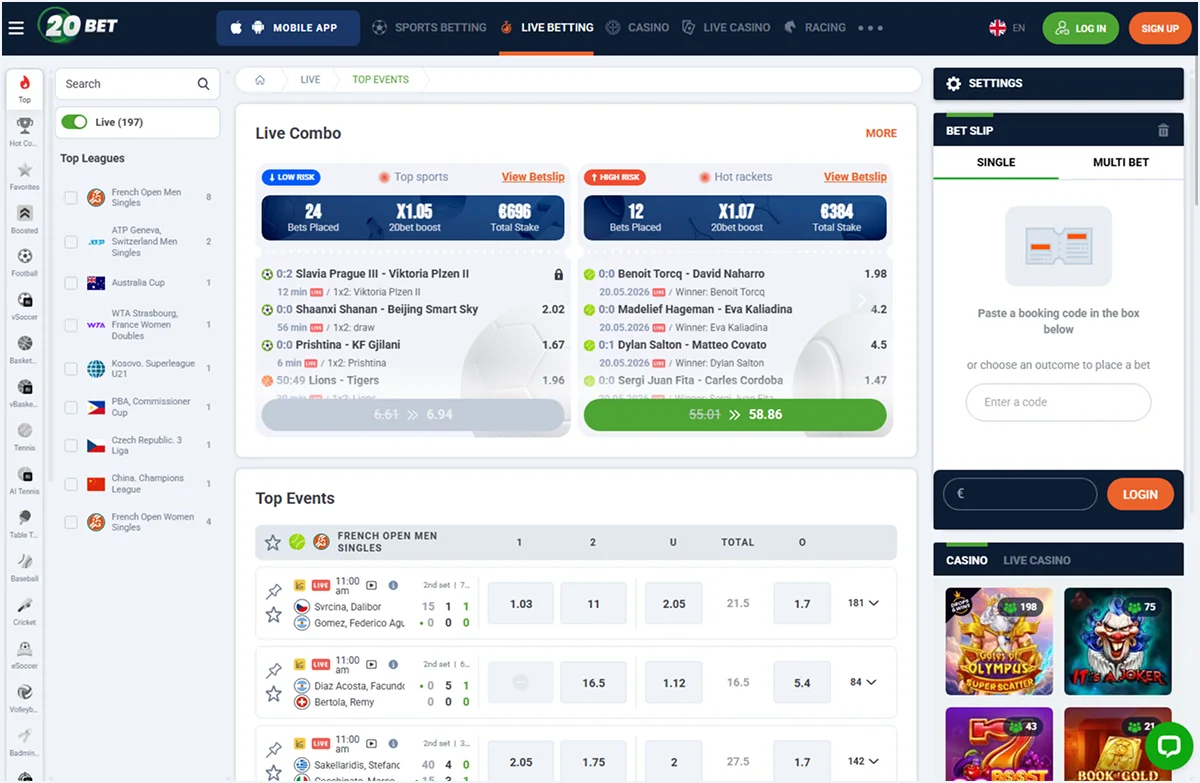Expand 181 markets for Svrcina match
This screenshot has width=1200, height=783.
(863, 603)
